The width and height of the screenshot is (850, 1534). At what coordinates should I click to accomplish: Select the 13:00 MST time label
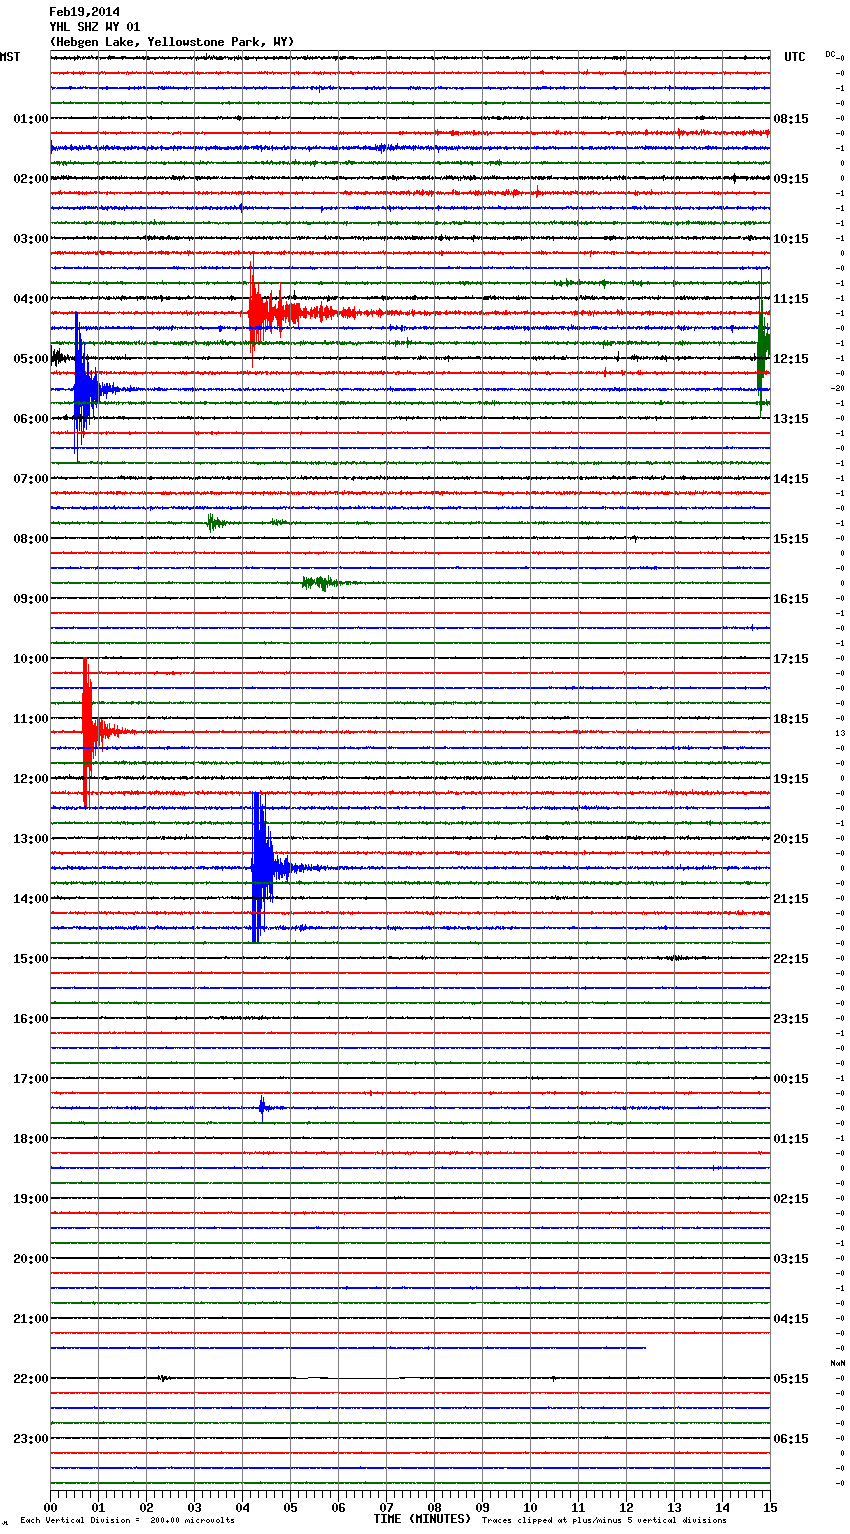(30, 838)
